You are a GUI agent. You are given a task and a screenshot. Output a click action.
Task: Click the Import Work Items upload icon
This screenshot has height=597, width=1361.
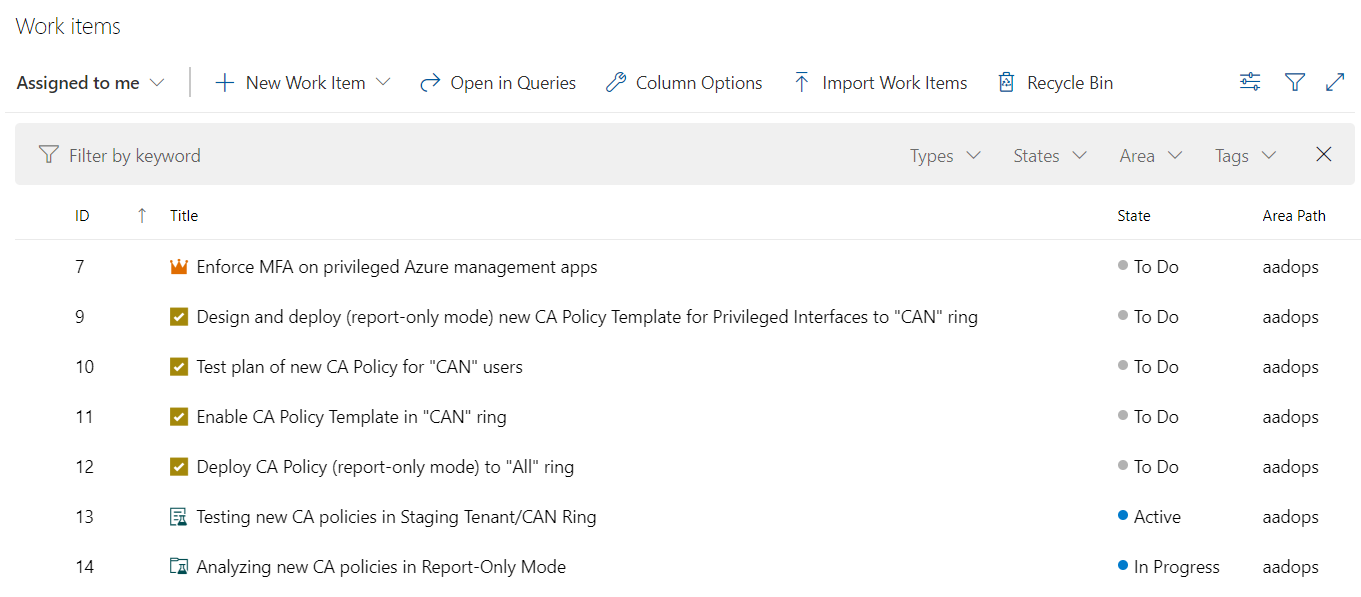click(801, 83)
